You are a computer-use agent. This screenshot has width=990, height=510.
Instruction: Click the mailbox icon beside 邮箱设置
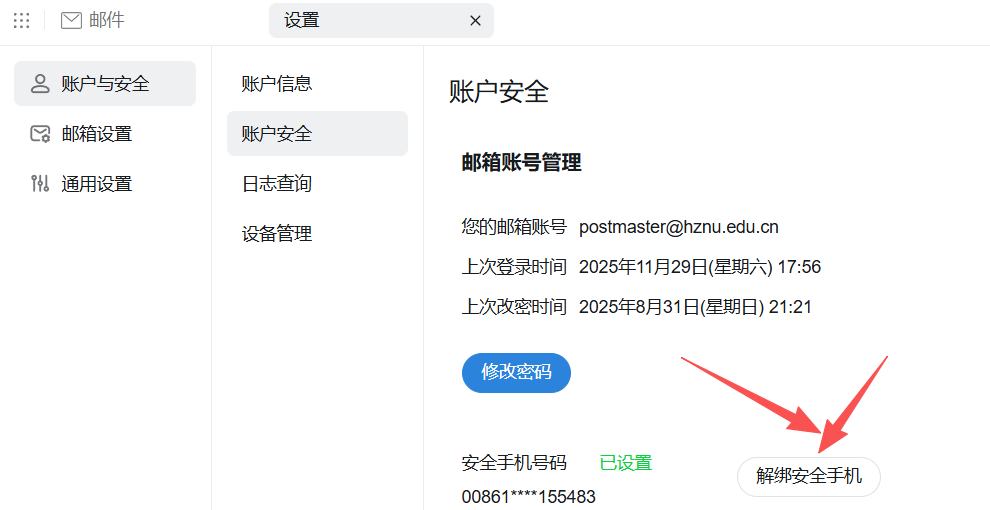coord(40,134)
